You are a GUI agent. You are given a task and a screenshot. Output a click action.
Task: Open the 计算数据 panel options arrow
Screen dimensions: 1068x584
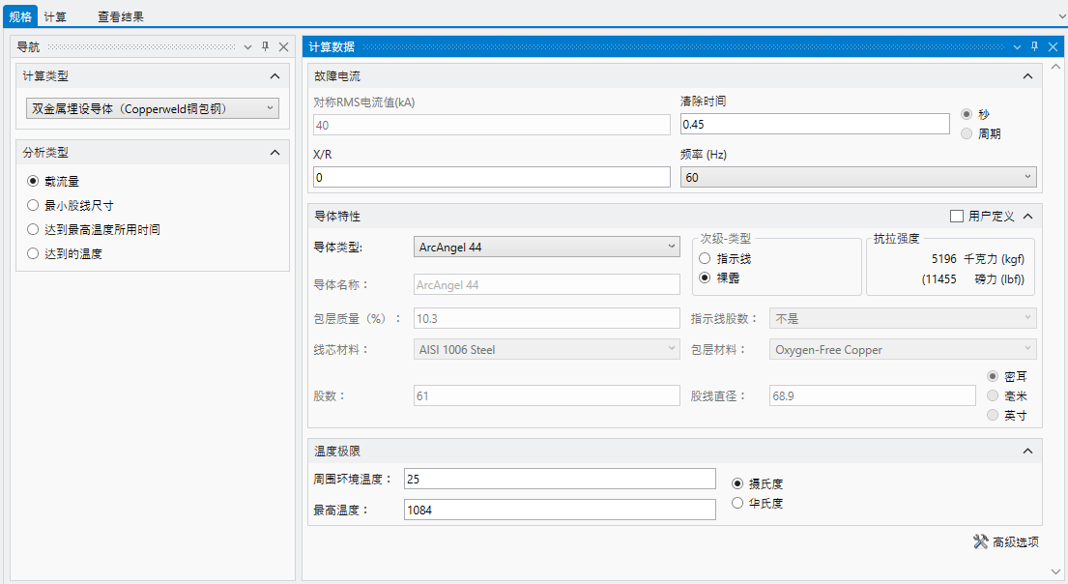[1018, 47]
